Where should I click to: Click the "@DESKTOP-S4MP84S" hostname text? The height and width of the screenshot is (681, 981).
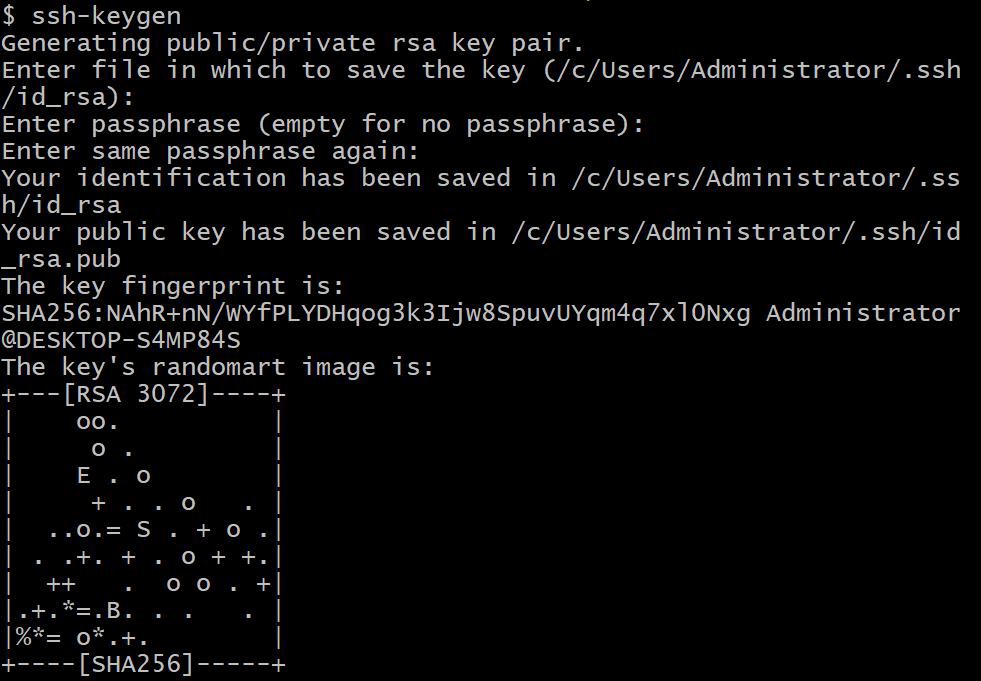(120, 340)
